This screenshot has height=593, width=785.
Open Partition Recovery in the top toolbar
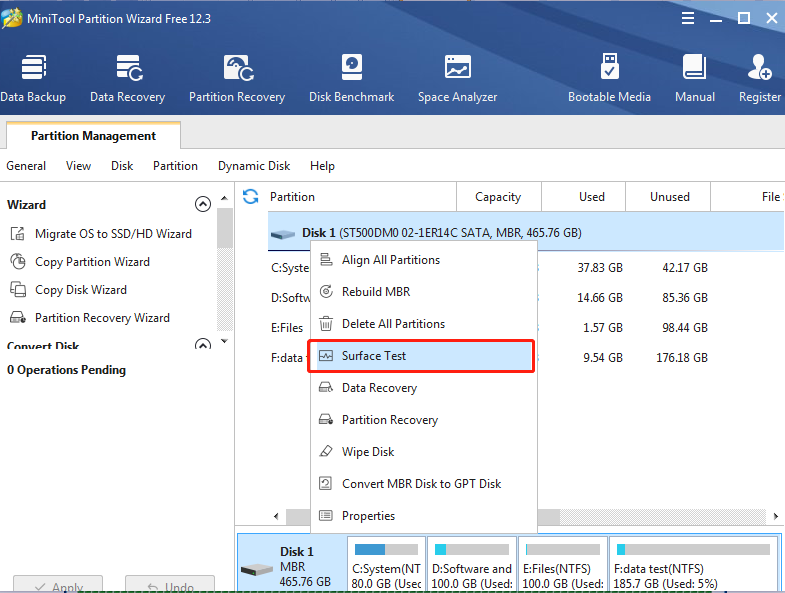point(237,78)
